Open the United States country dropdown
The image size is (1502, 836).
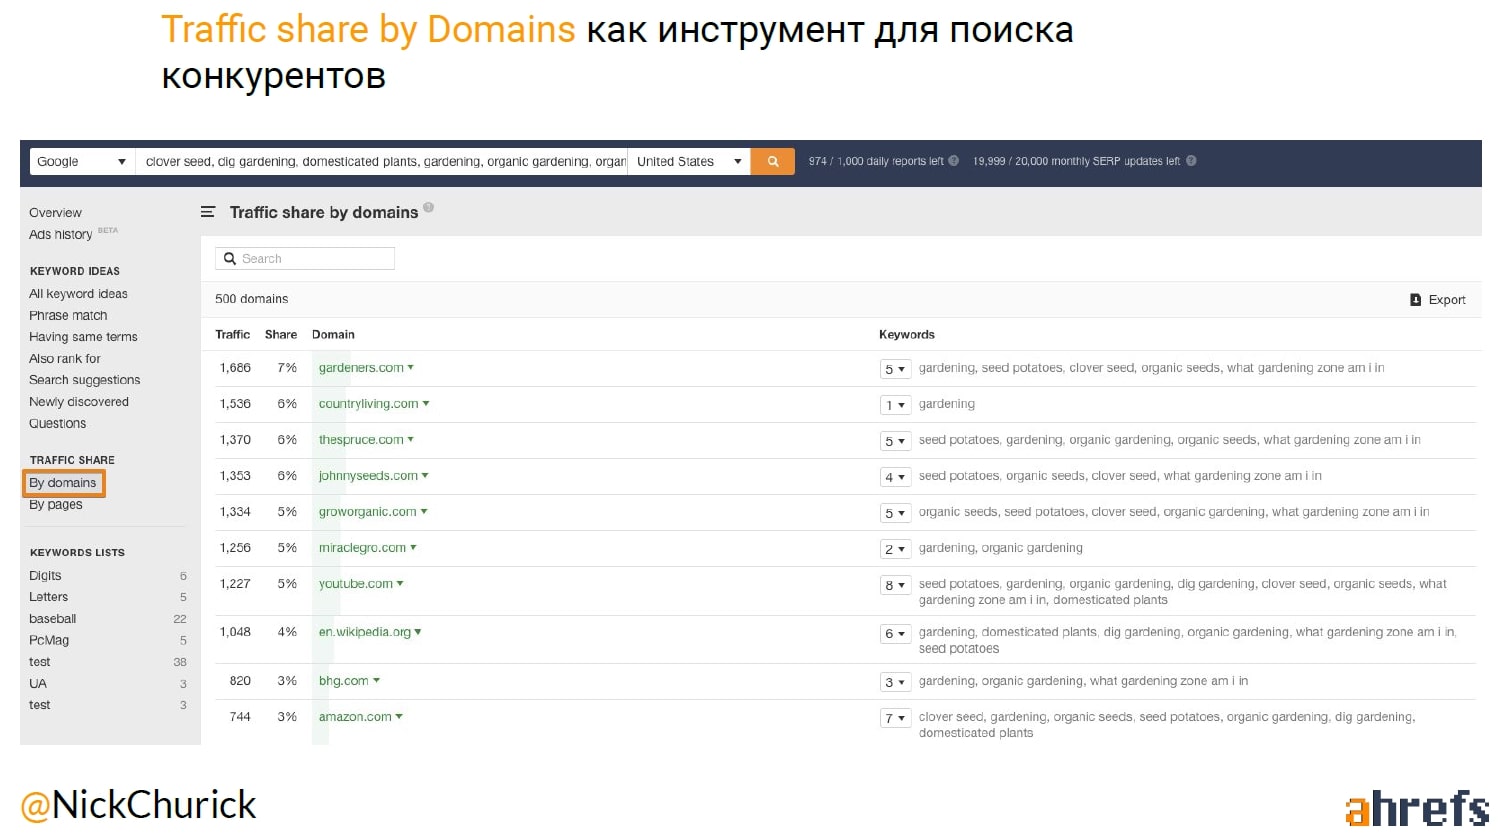coord(689,161)
